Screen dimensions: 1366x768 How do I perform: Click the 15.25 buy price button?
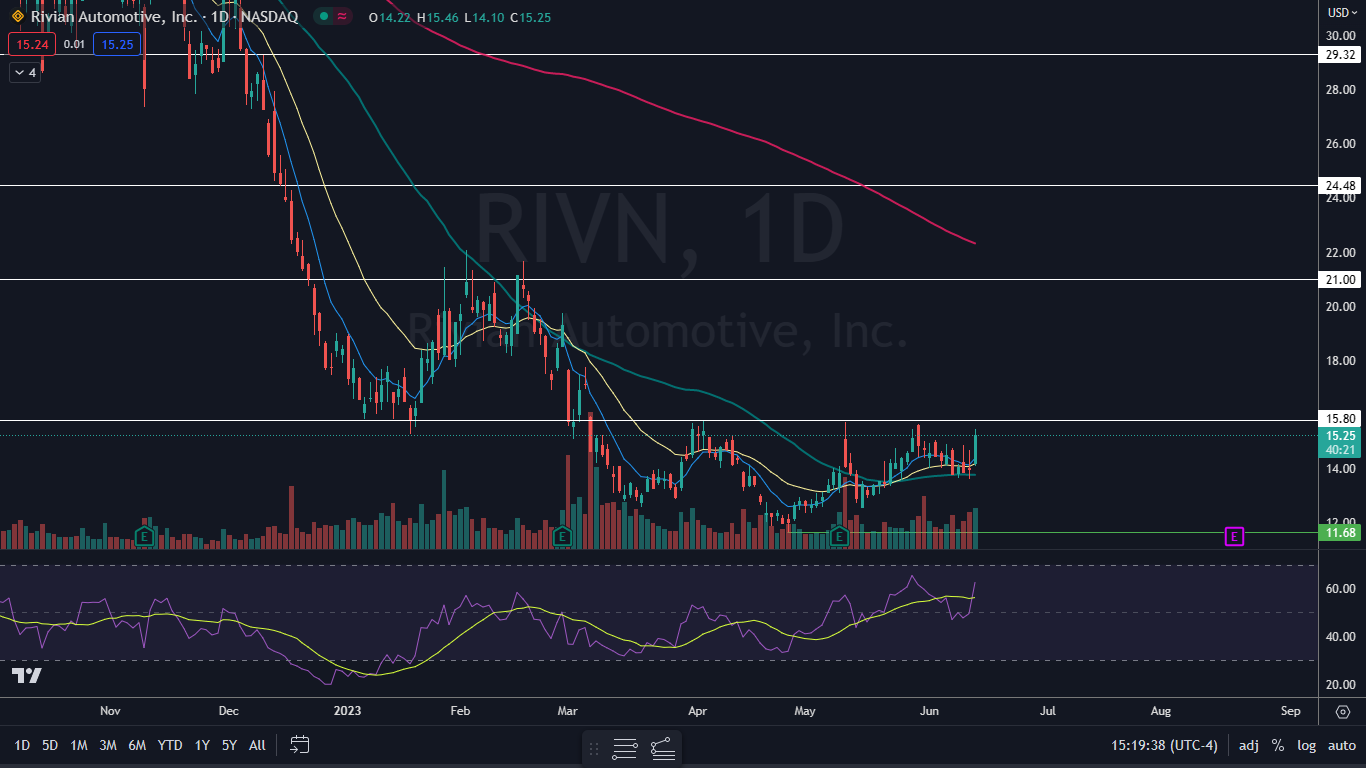117,44
